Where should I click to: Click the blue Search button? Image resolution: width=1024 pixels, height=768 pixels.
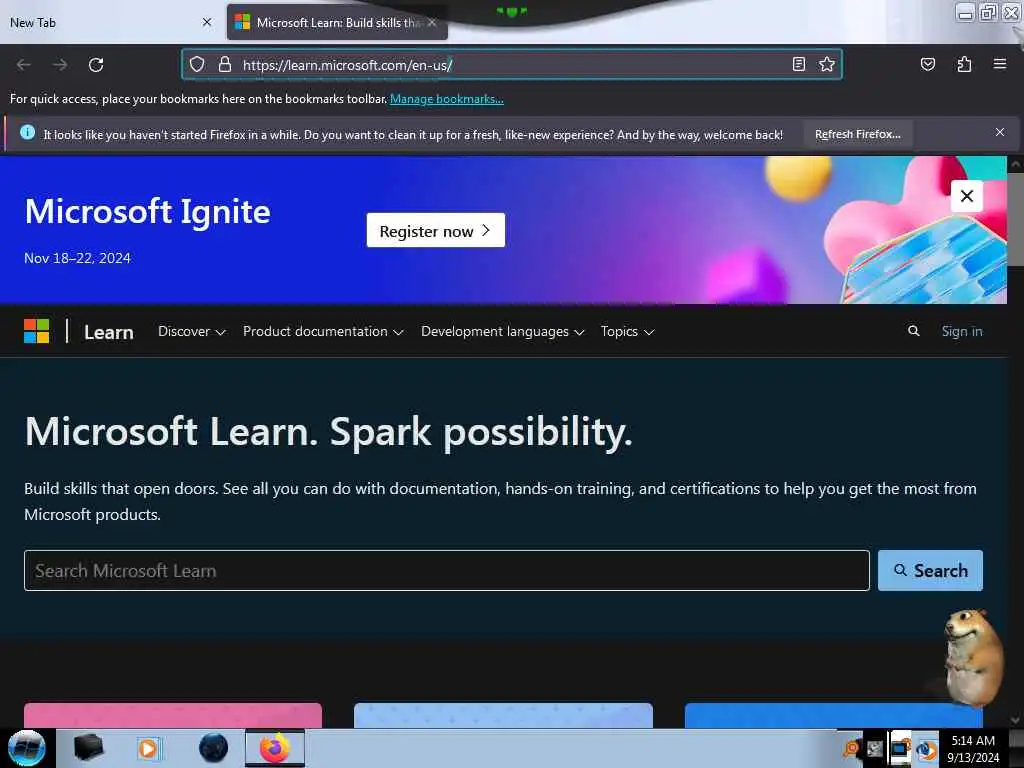pyautogui.click(x=930, y=571)
